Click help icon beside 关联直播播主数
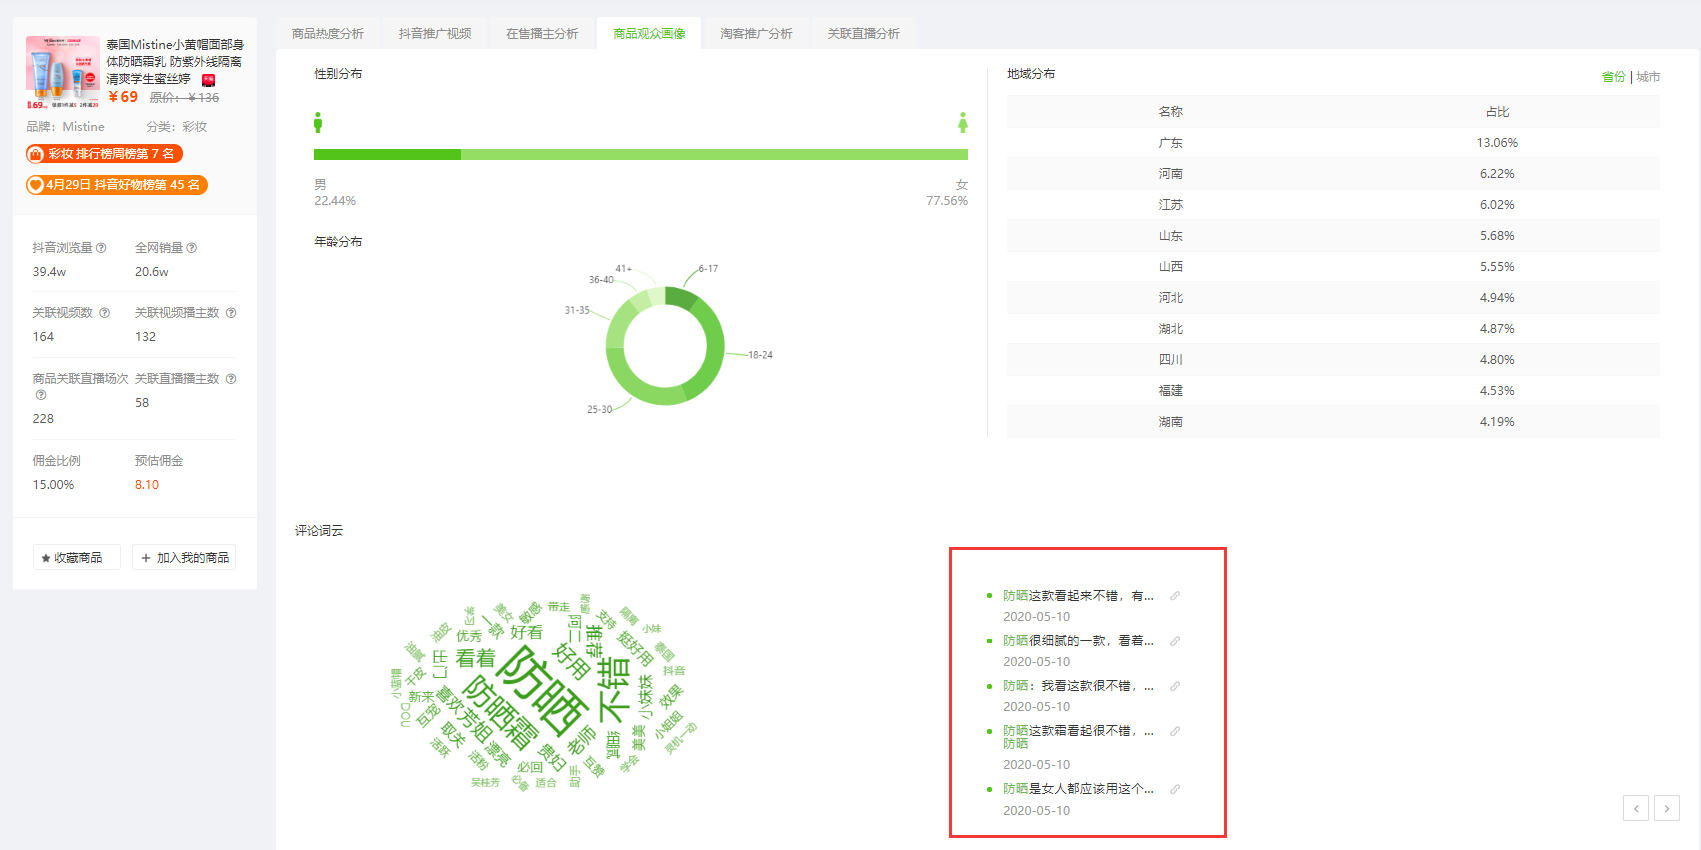 (231, 379)
